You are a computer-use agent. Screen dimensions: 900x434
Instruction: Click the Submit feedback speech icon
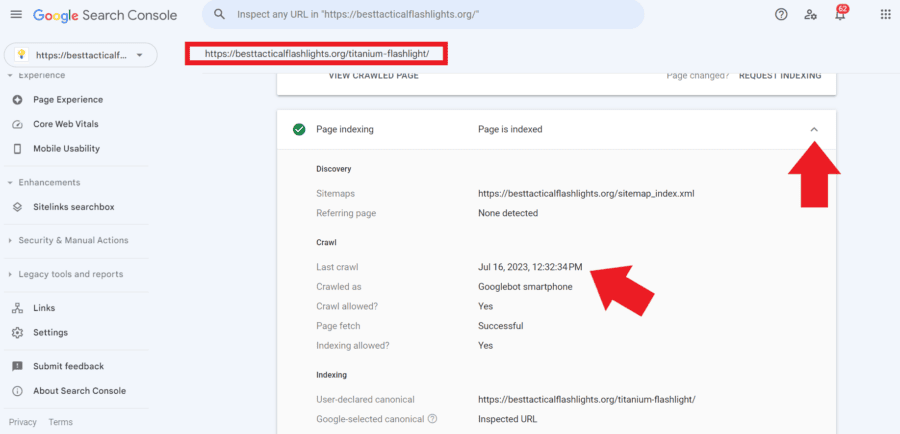(17, 366)
